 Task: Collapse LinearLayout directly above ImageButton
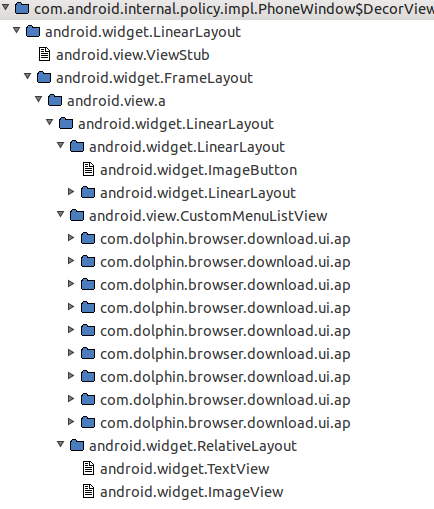pos(60,145)
